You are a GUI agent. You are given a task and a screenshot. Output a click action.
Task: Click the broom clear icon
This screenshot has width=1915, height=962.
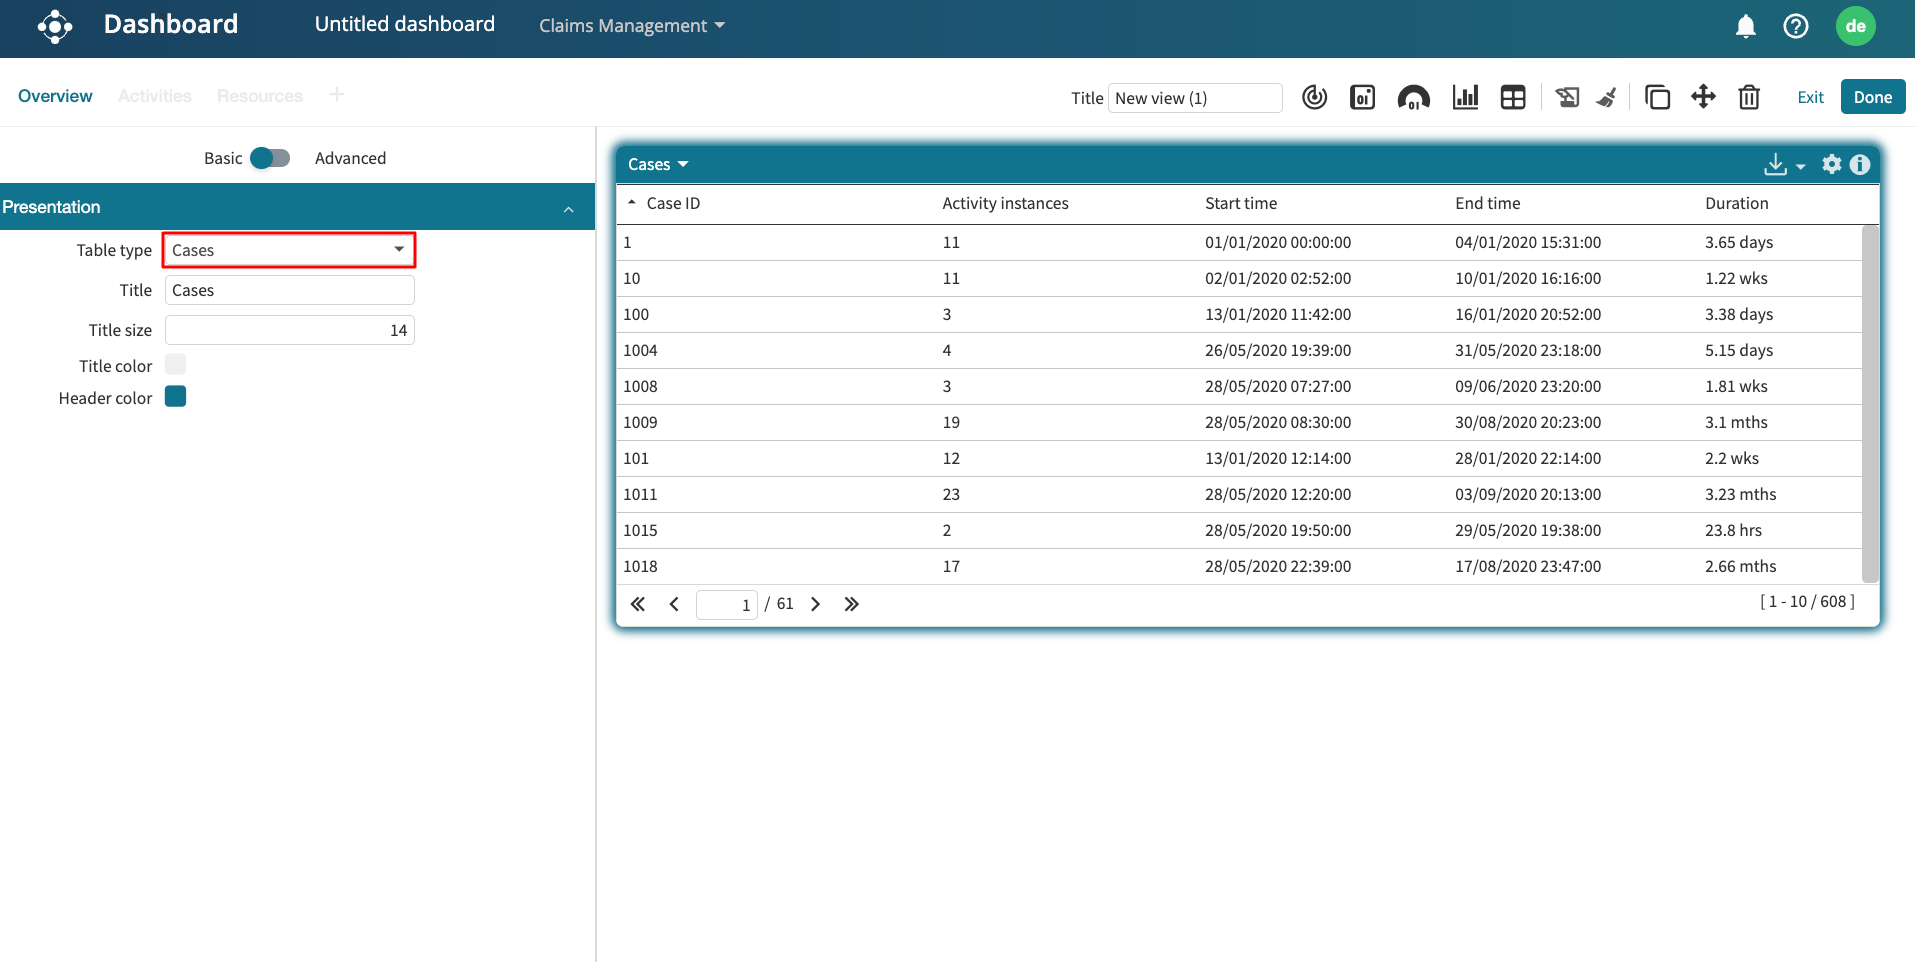[x=1607, y=97]
